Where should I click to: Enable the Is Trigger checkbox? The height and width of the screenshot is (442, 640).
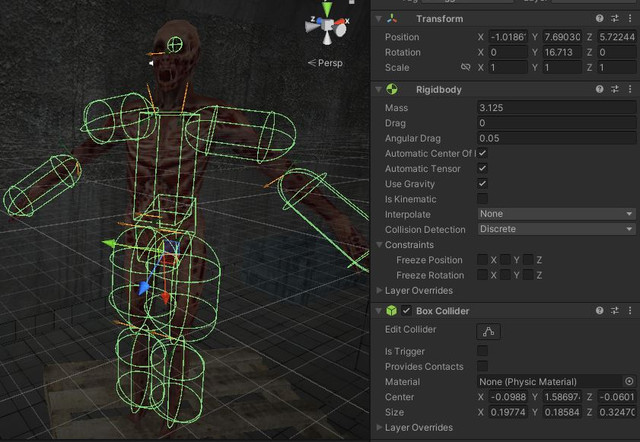click(x=483, y=351)
